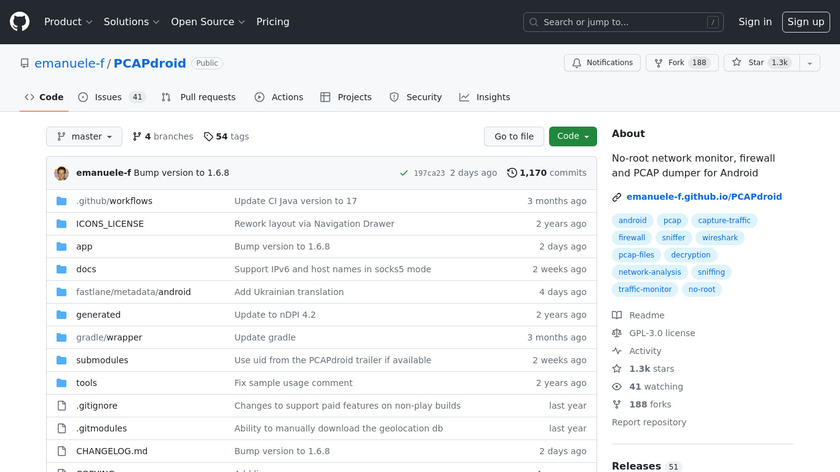Click the Readme book icon
The height and width of the screenshot is (472, 840).
click(x=617, y=316)
